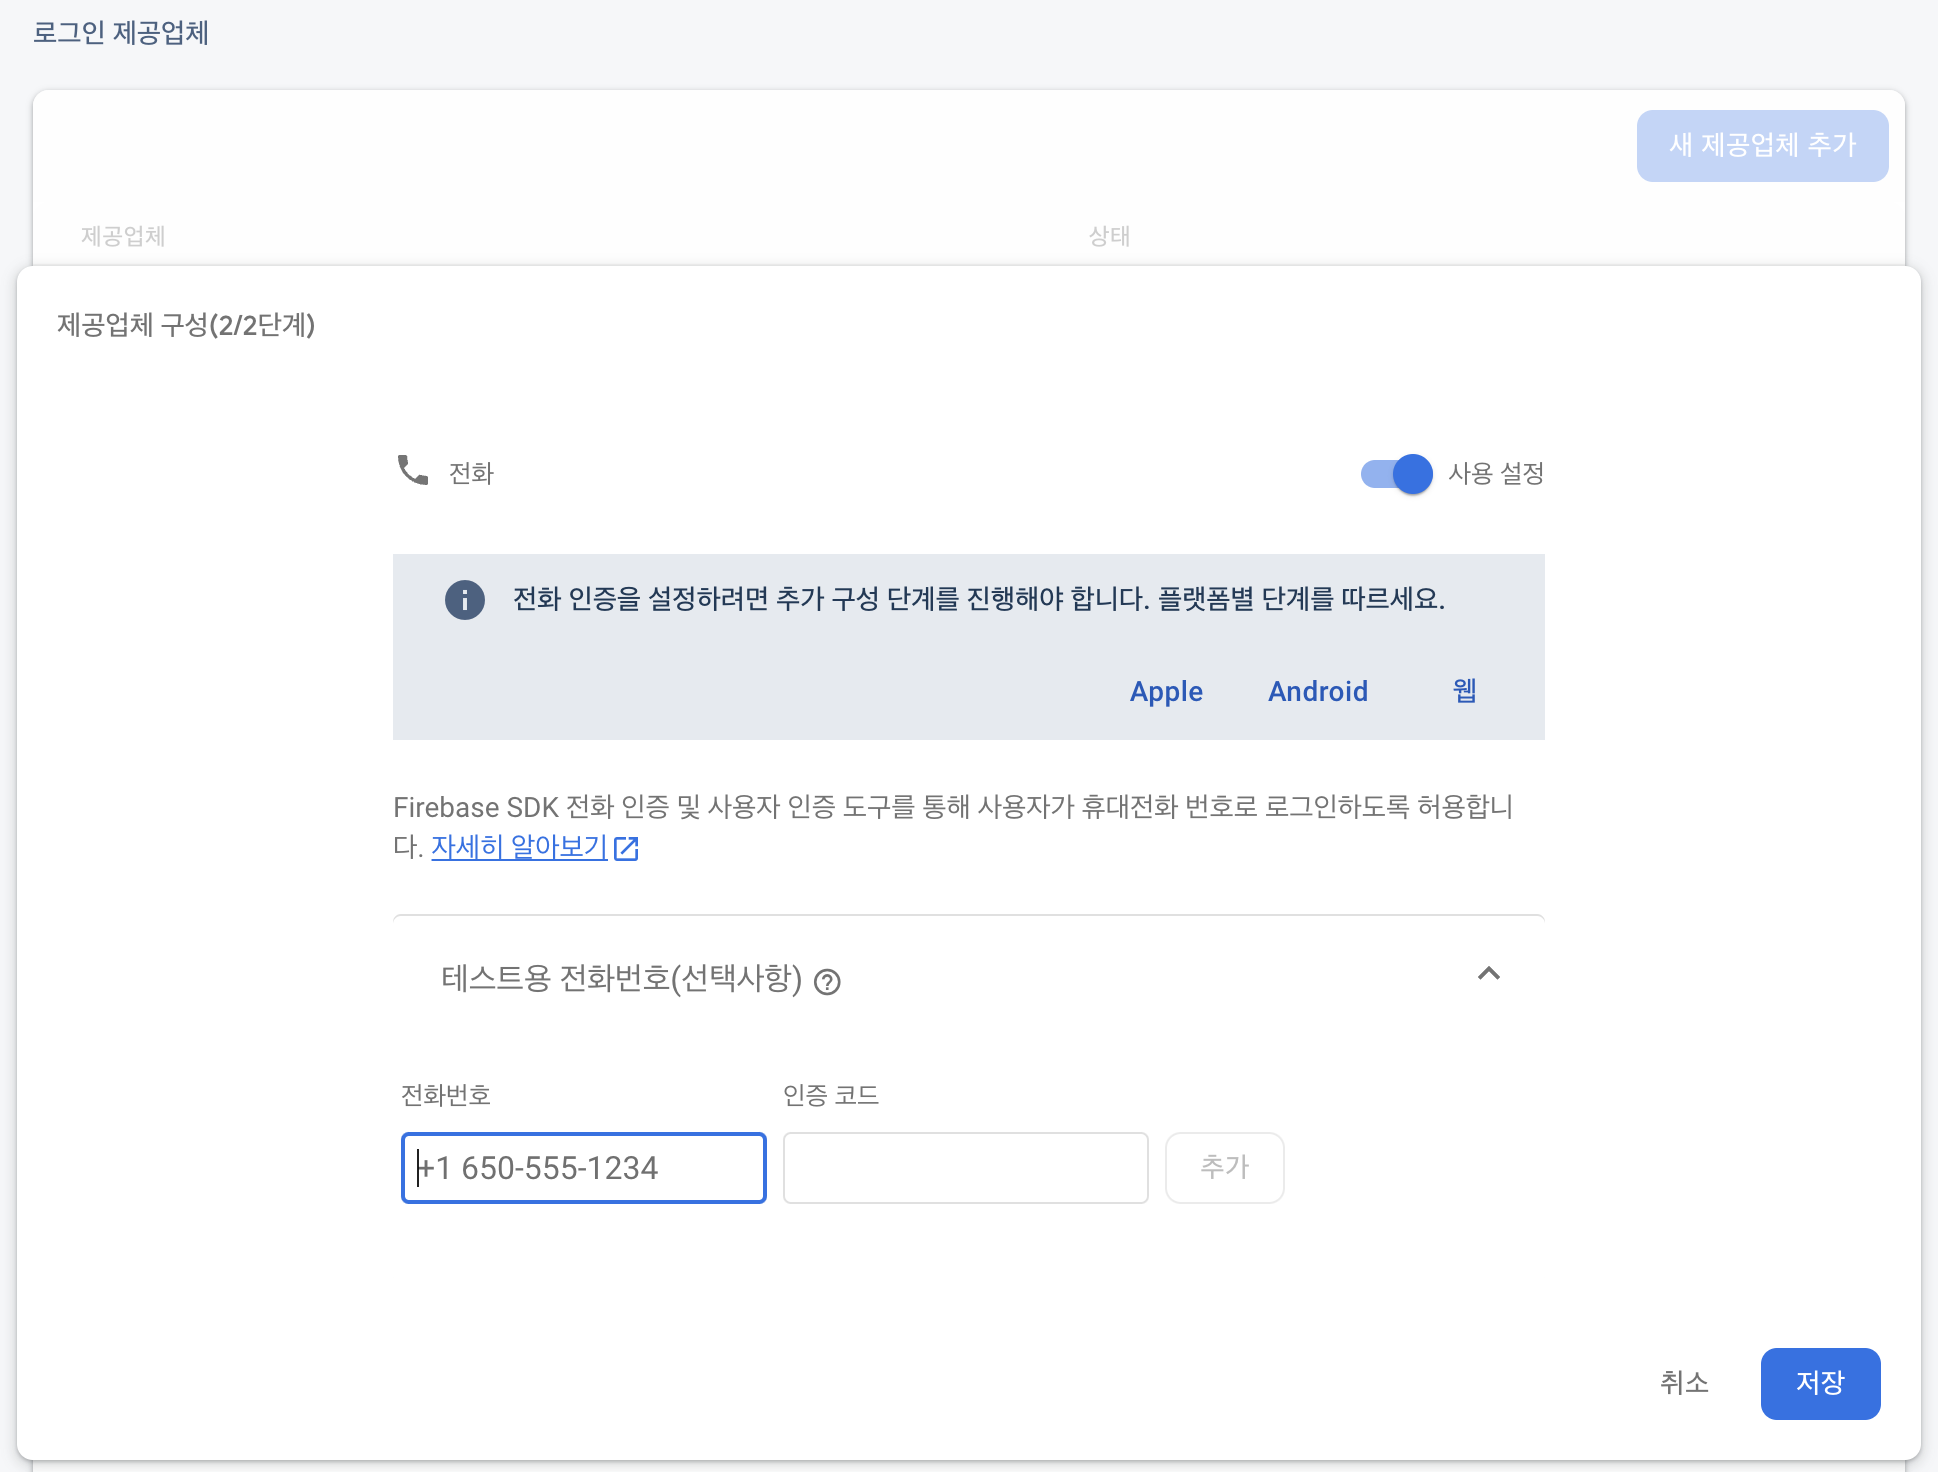
Task: Click the 사용 설정 label text
Action: coord(1496,474)
